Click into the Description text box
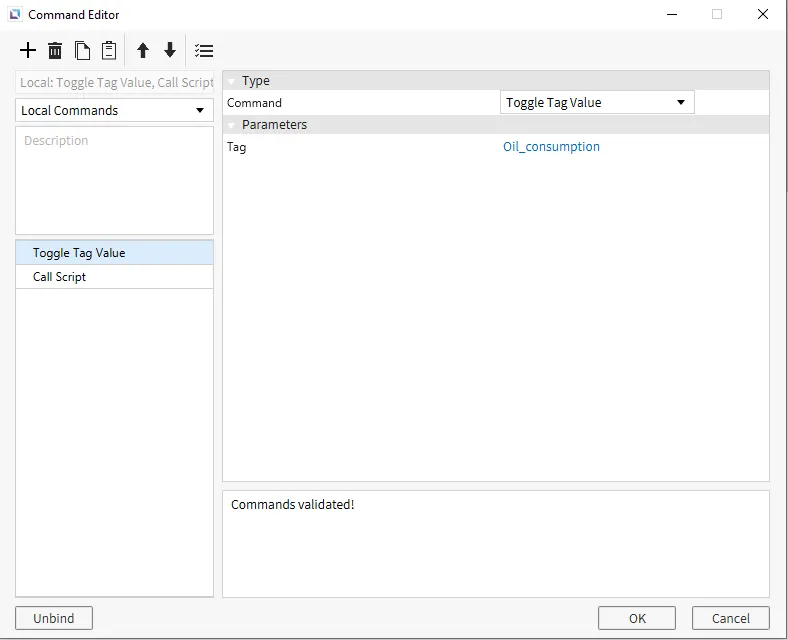Viewport: 788px width, 640px height. [114, 180]
